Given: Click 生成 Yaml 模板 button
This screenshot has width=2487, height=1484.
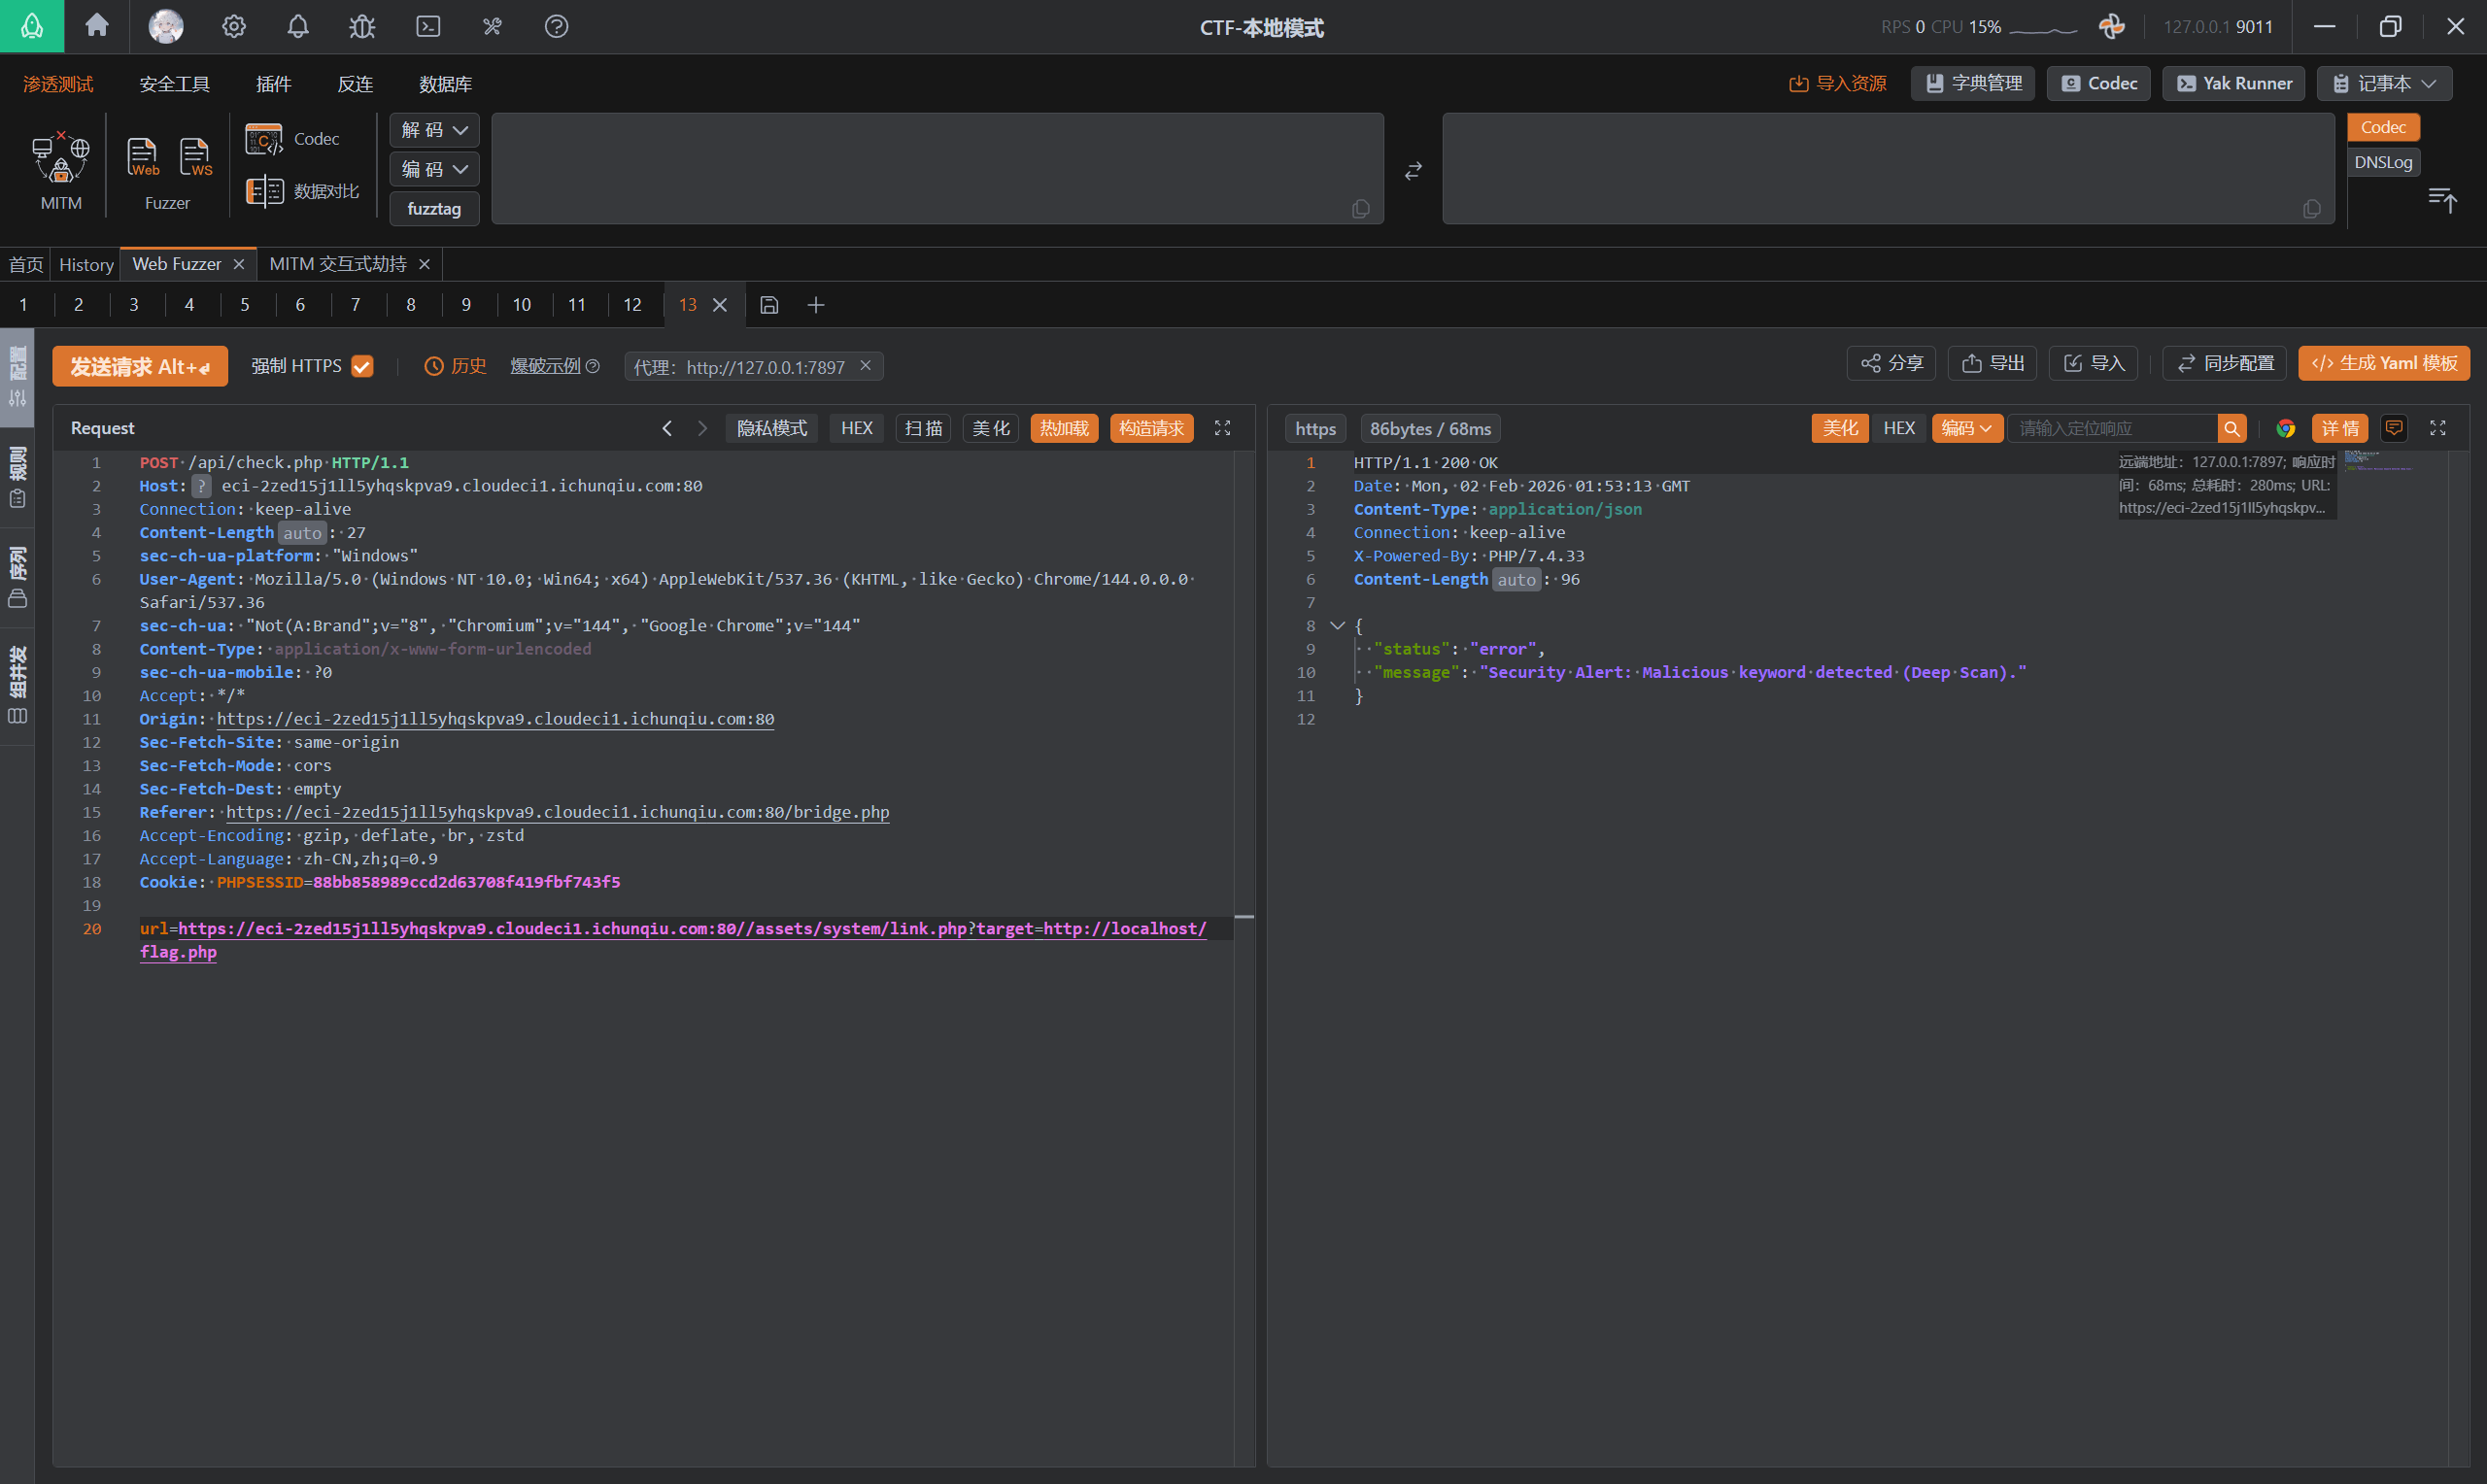Looking at the screenshot, I should (x=2384, y=363).
